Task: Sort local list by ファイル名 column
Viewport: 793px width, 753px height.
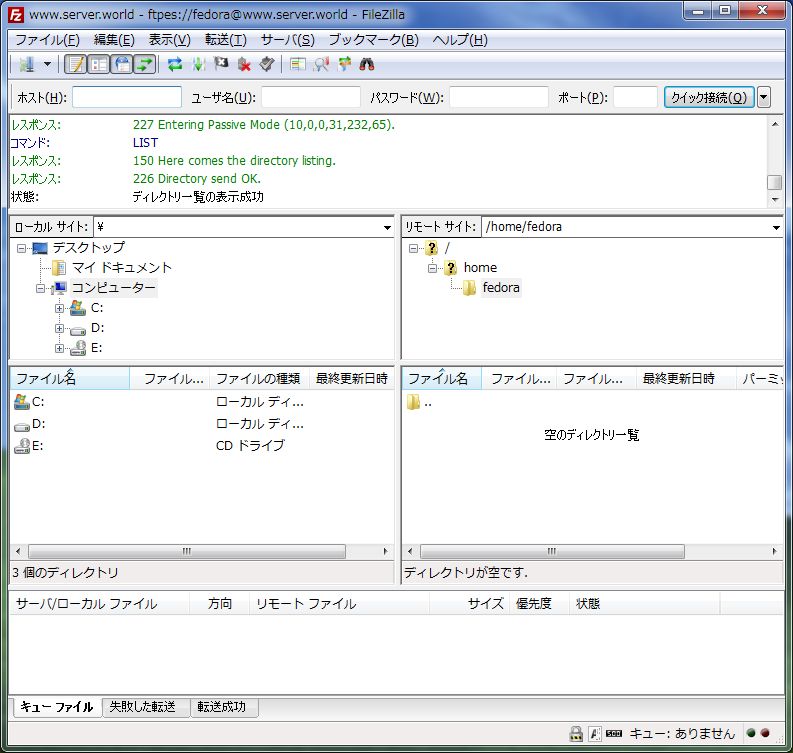Action: (x=70, y=378)
